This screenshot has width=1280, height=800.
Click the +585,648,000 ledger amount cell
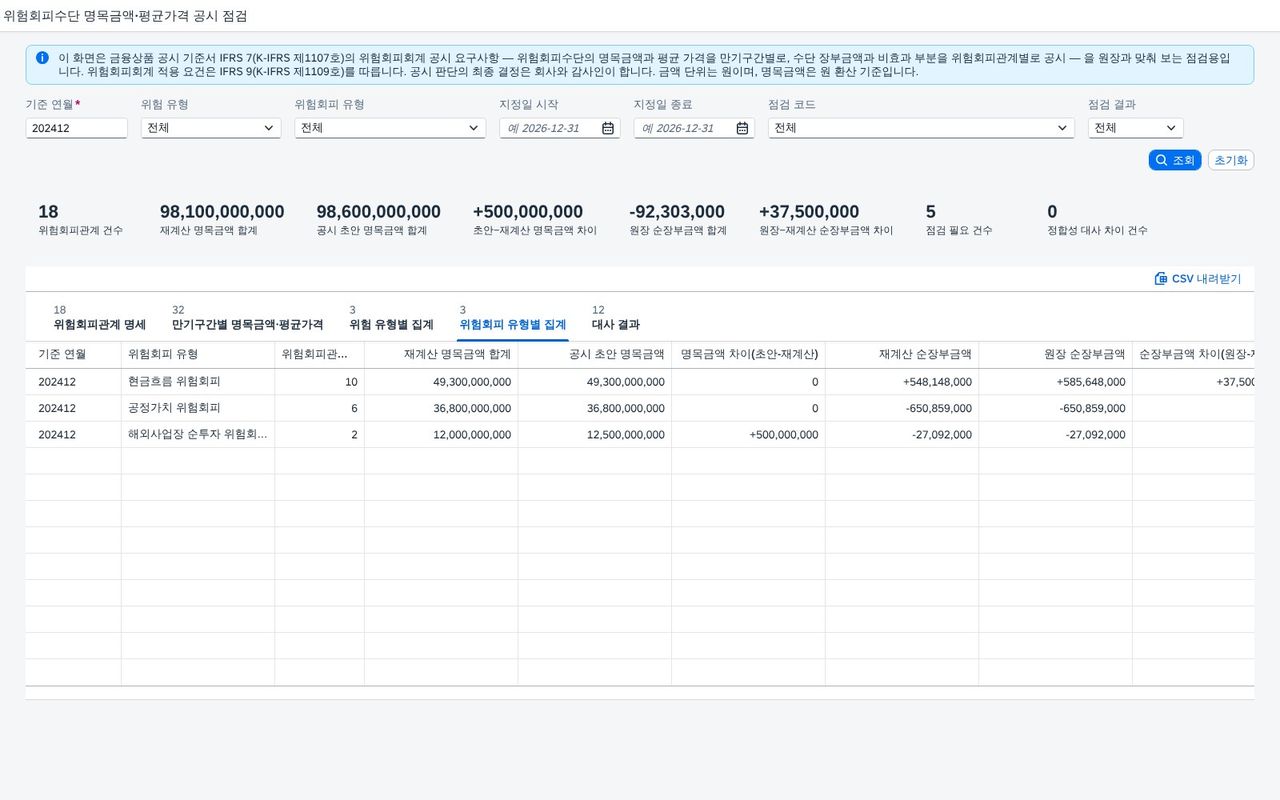[1055, 382]
